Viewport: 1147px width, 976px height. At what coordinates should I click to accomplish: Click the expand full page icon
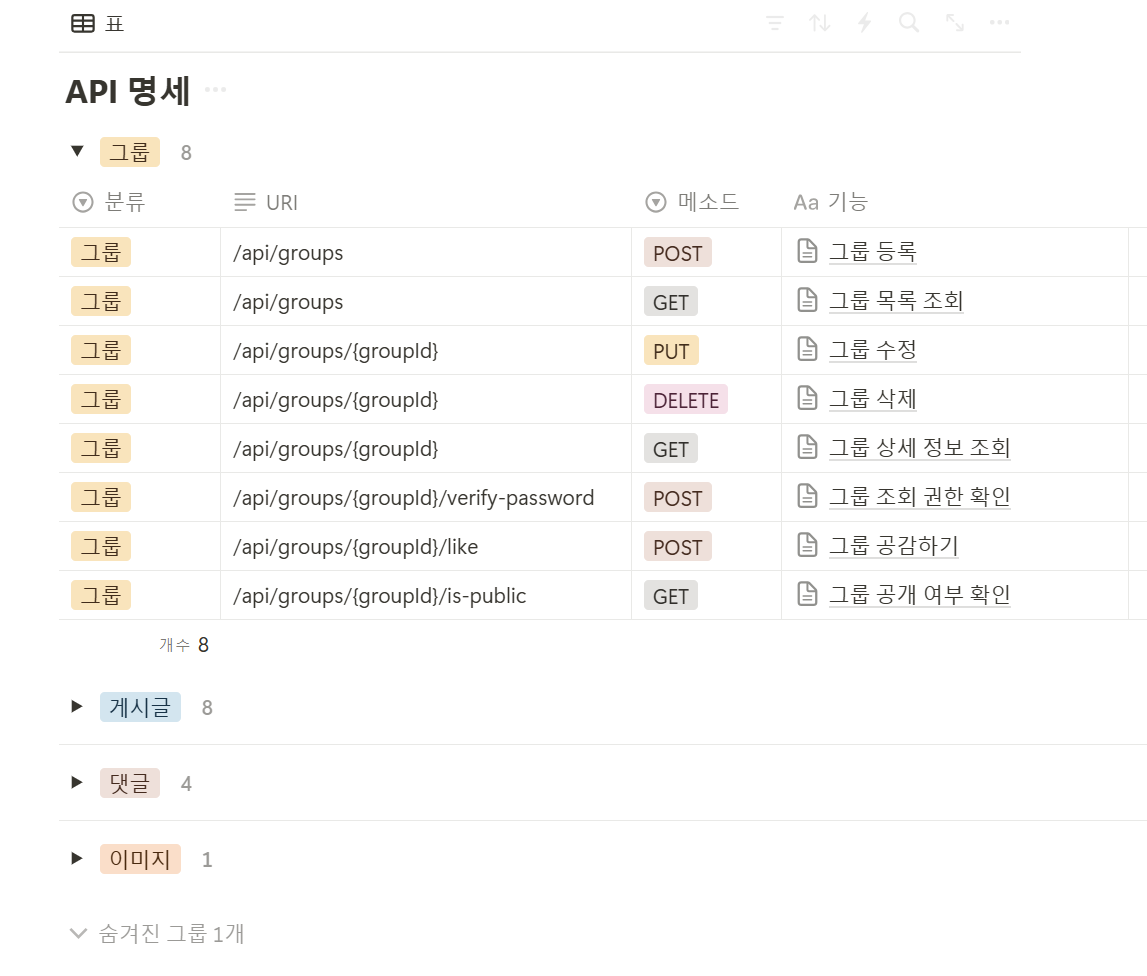pos(955,23)
